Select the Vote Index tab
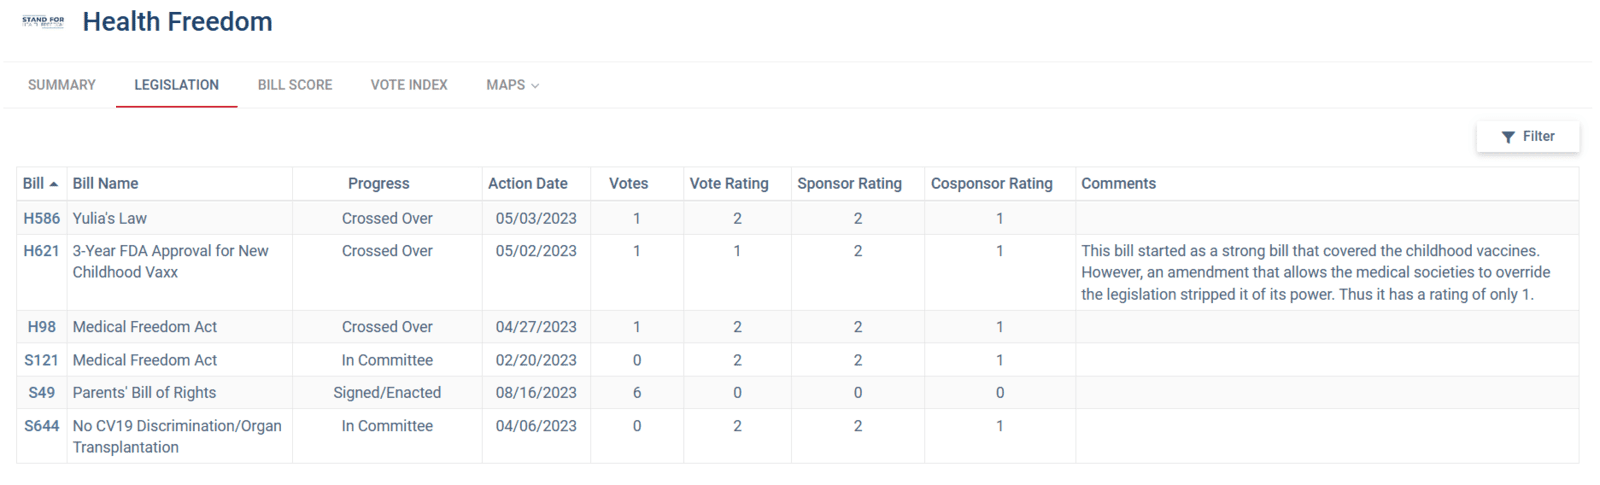The image size is (1600, 485). click(409, 85)
